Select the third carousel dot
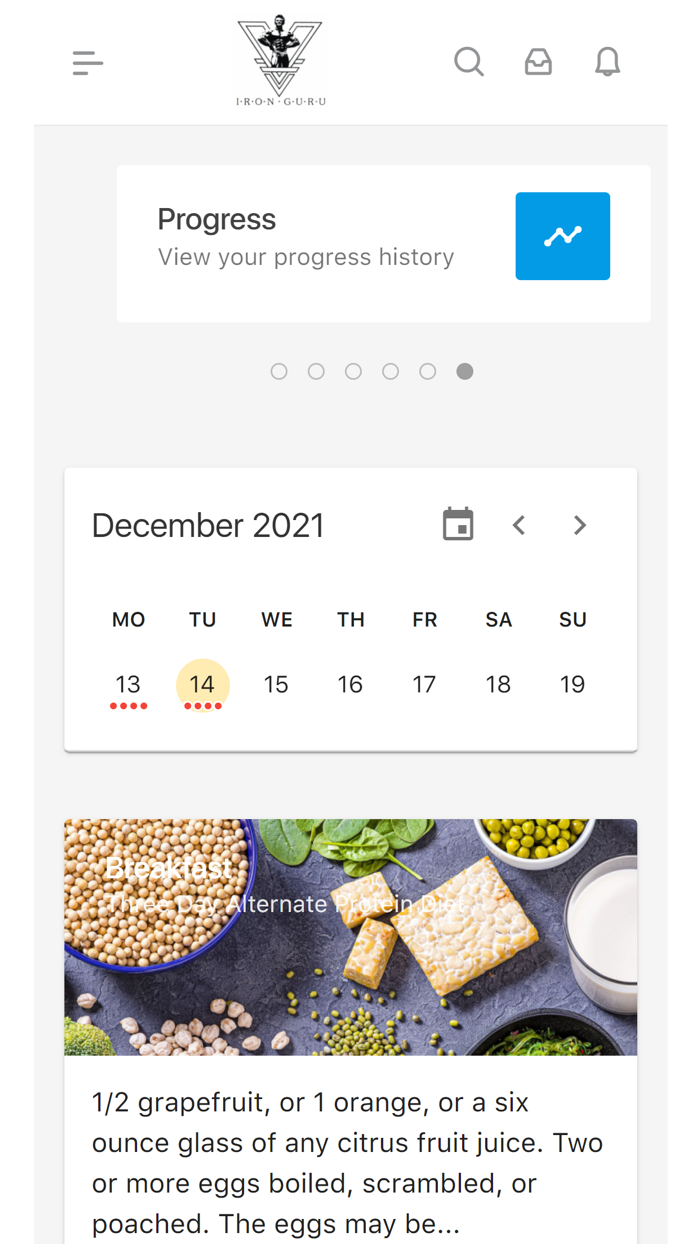This screenshot has width=700, height=1244. [x=353, y=371]
